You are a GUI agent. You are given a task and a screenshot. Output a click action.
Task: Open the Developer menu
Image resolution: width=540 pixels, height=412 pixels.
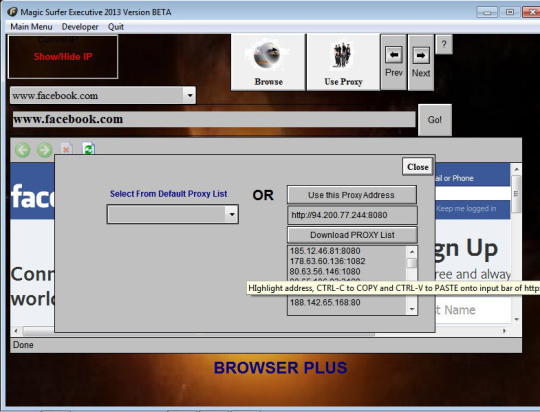[x=80, y=27]
